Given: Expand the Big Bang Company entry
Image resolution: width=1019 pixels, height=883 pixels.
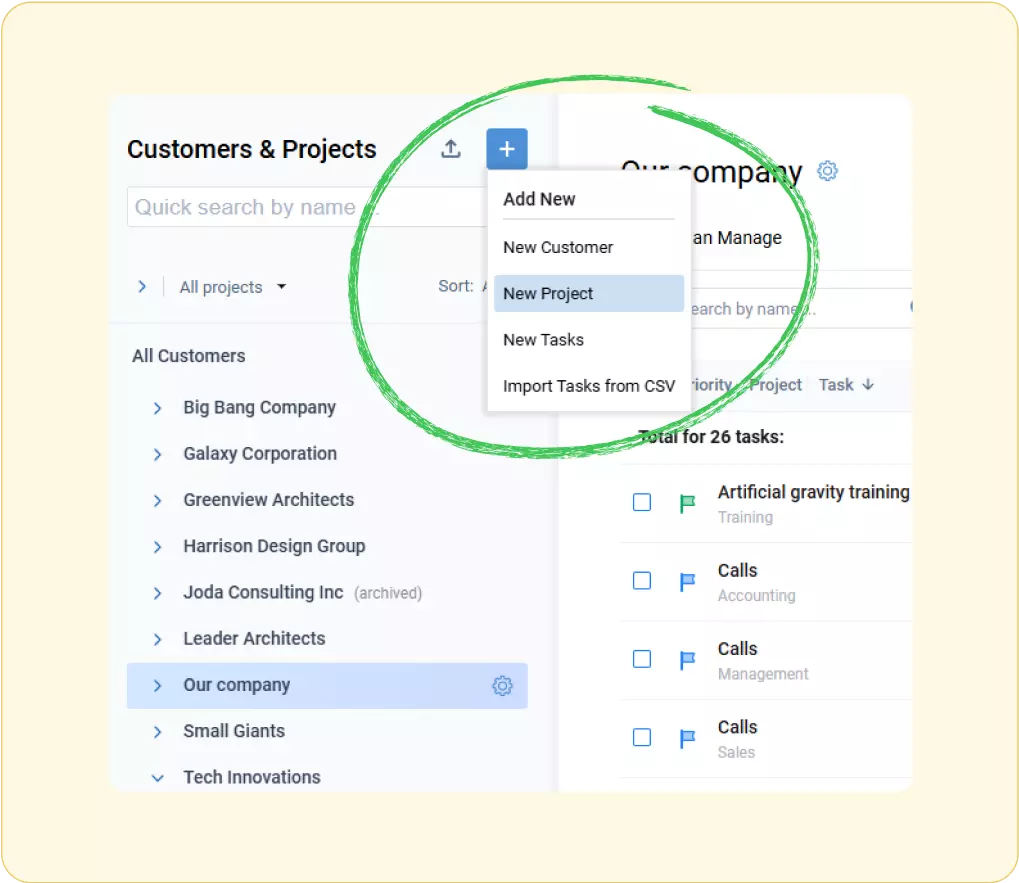Looking at the screenshot, I should [x=157, y=408].
